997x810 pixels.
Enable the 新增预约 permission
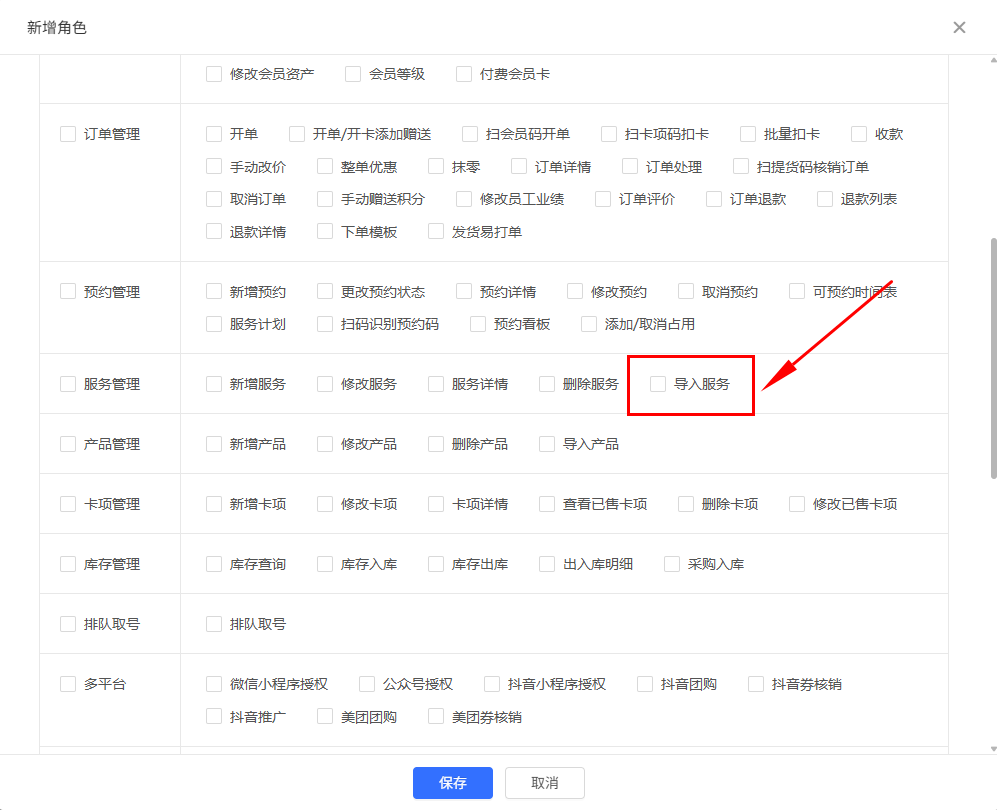(214, 292)
